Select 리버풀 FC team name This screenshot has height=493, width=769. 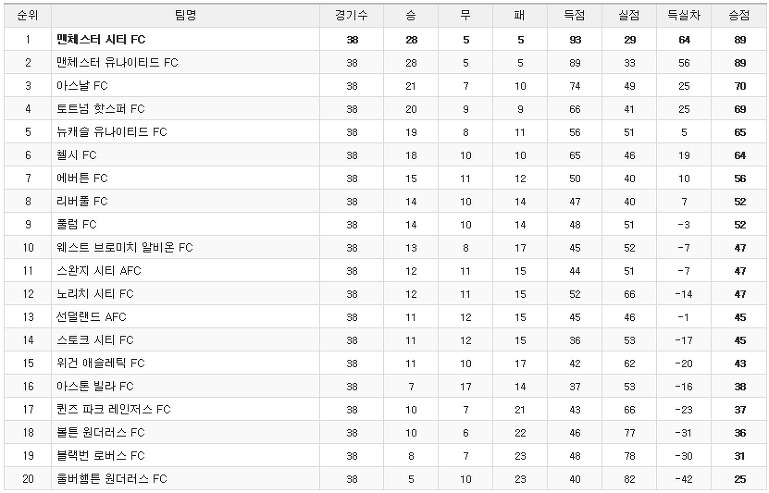(x=82, y=201)
